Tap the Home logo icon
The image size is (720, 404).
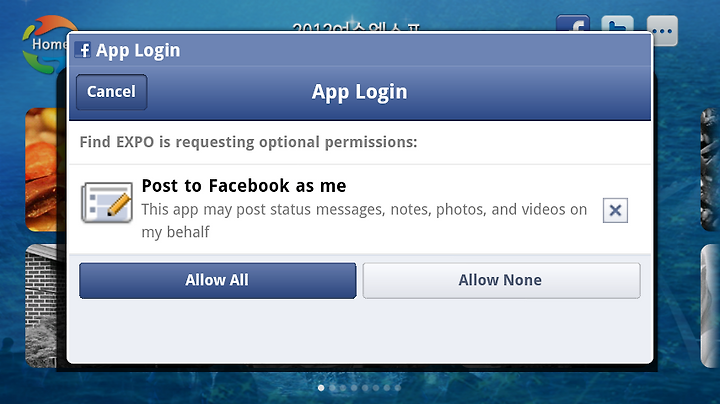46,45
